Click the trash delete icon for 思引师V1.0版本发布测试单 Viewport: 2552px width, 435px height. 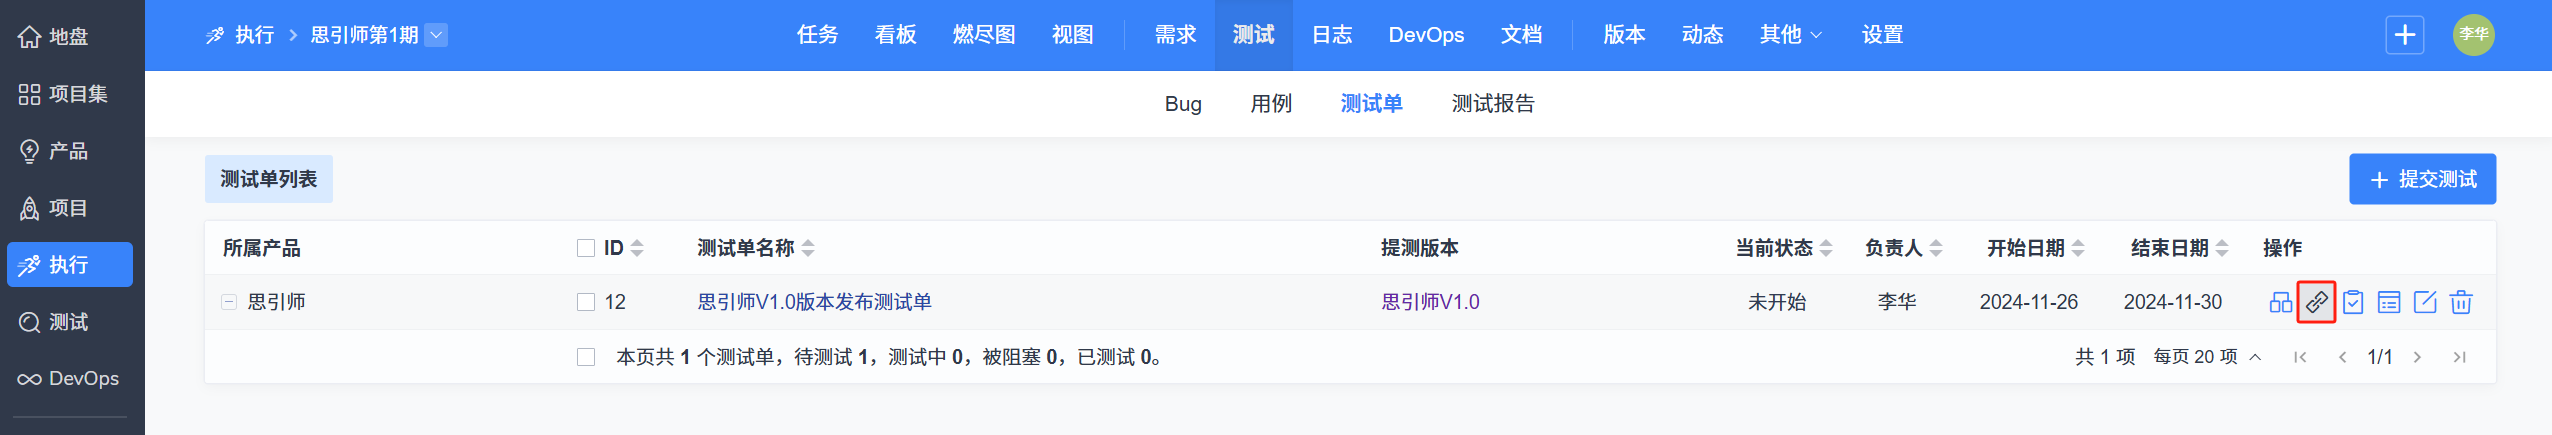2461,302
